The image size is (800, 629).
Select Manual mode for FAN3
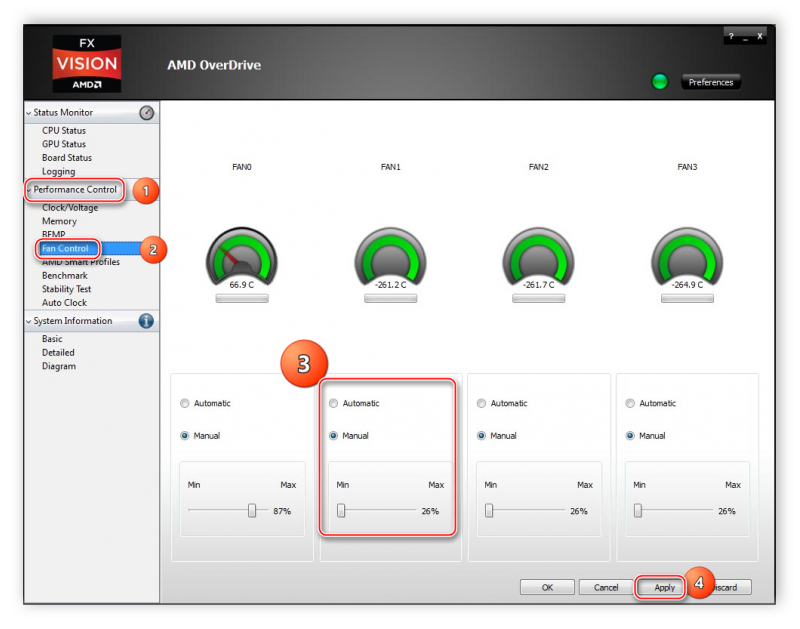coord(630,436)
